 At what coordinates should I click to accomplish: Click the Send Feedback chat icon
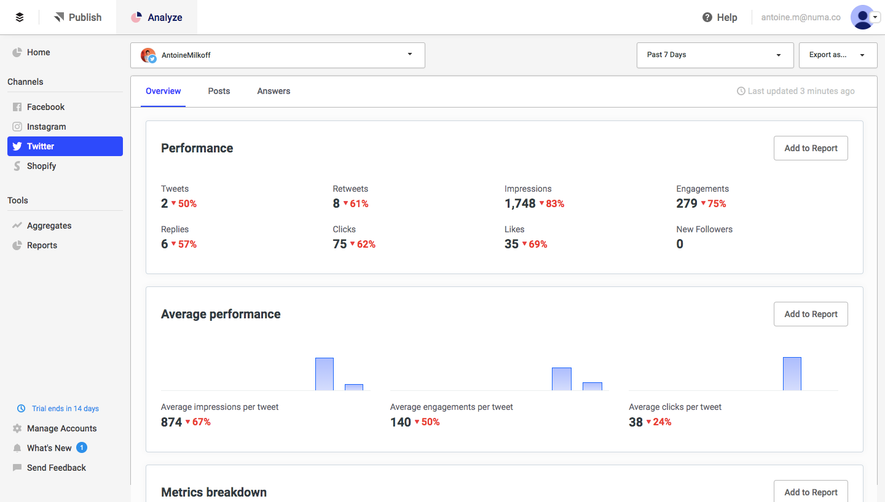[17, 468]
